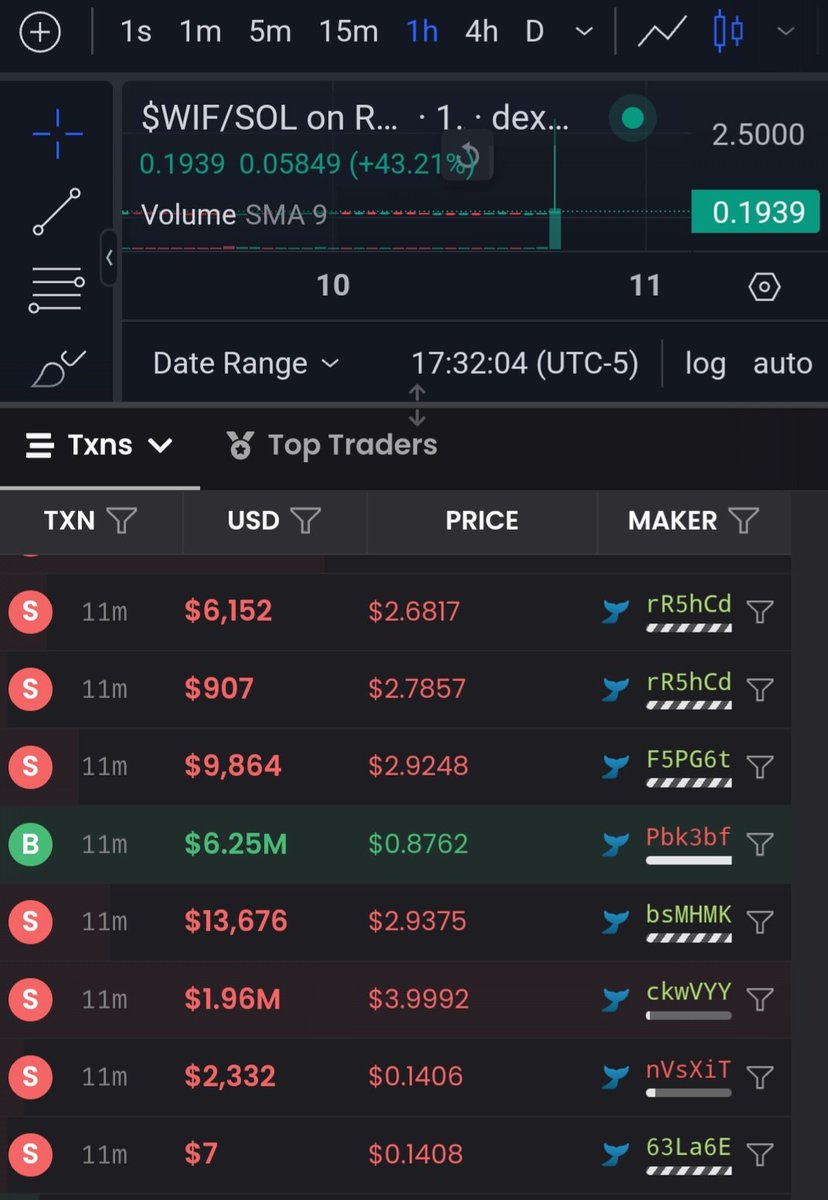Filter by TXN type funnel icon
Viewport: 828px width, 1200px height.
[x=121, y=520]
